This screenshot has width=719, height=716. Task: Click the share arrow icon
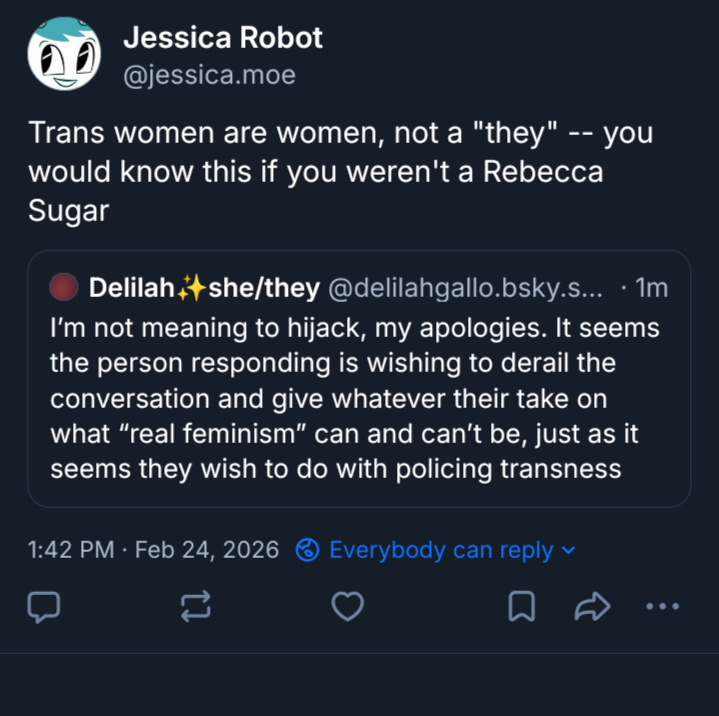click(x=592, y=606)
